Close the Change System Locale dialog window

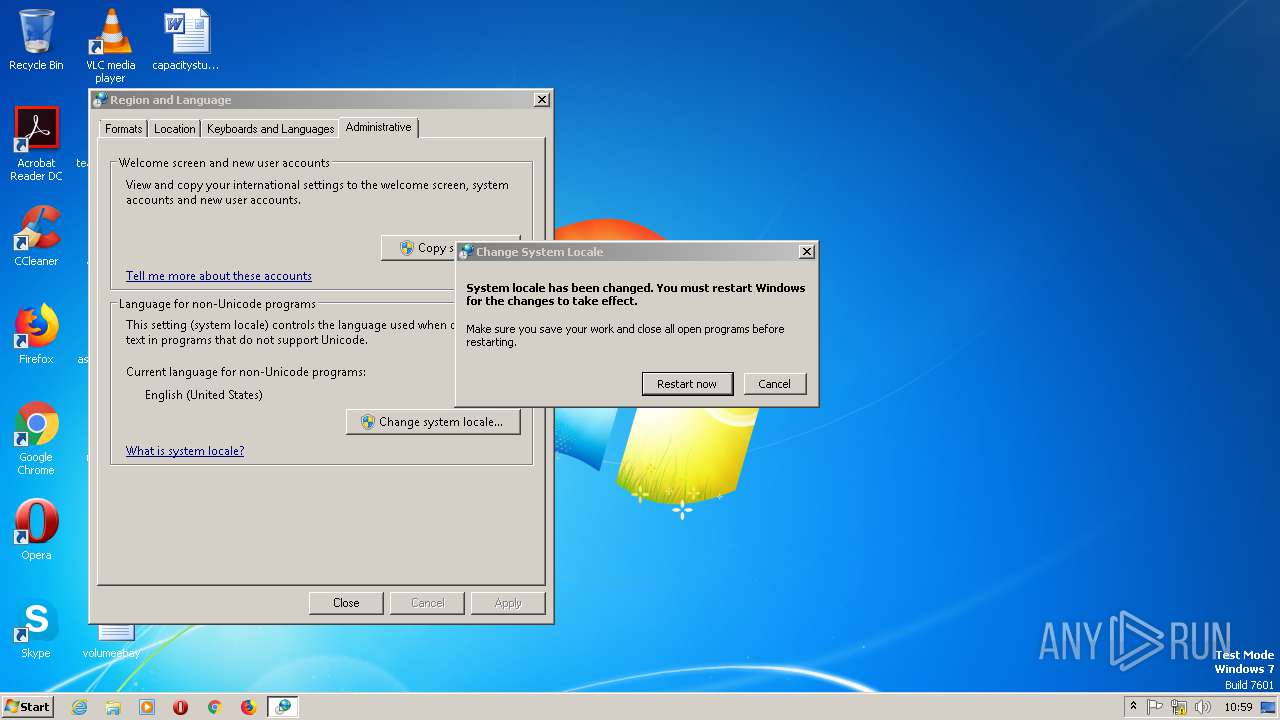807,252
